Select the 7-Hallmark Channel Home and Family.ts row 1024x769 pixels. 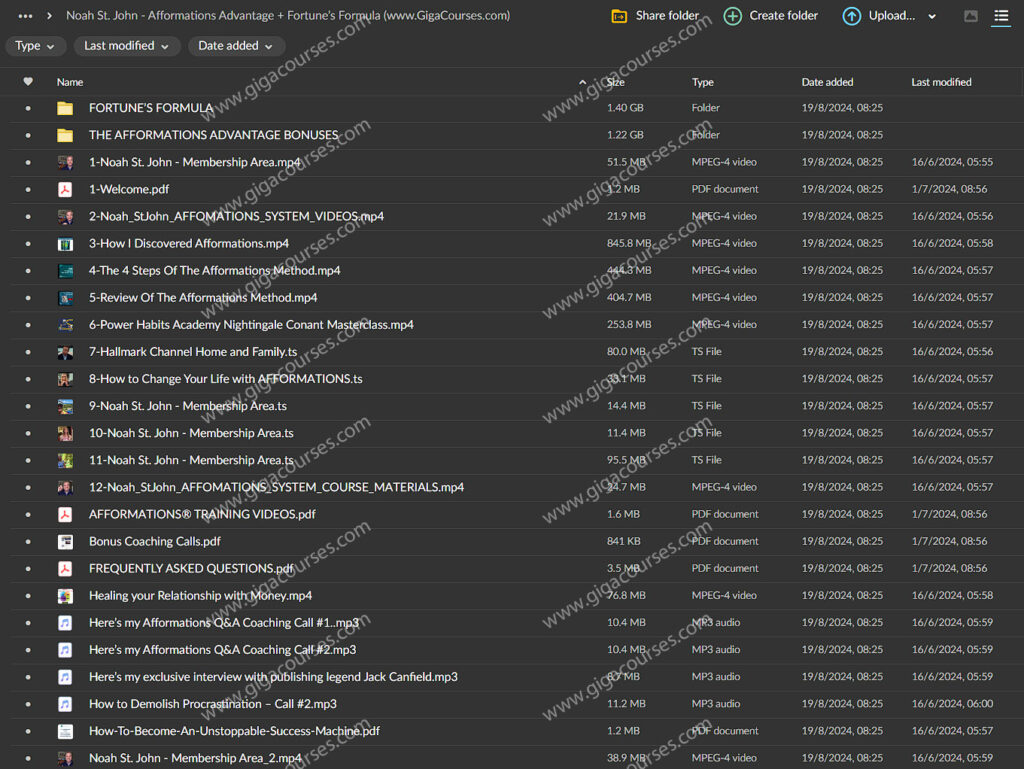coord(192,352)
